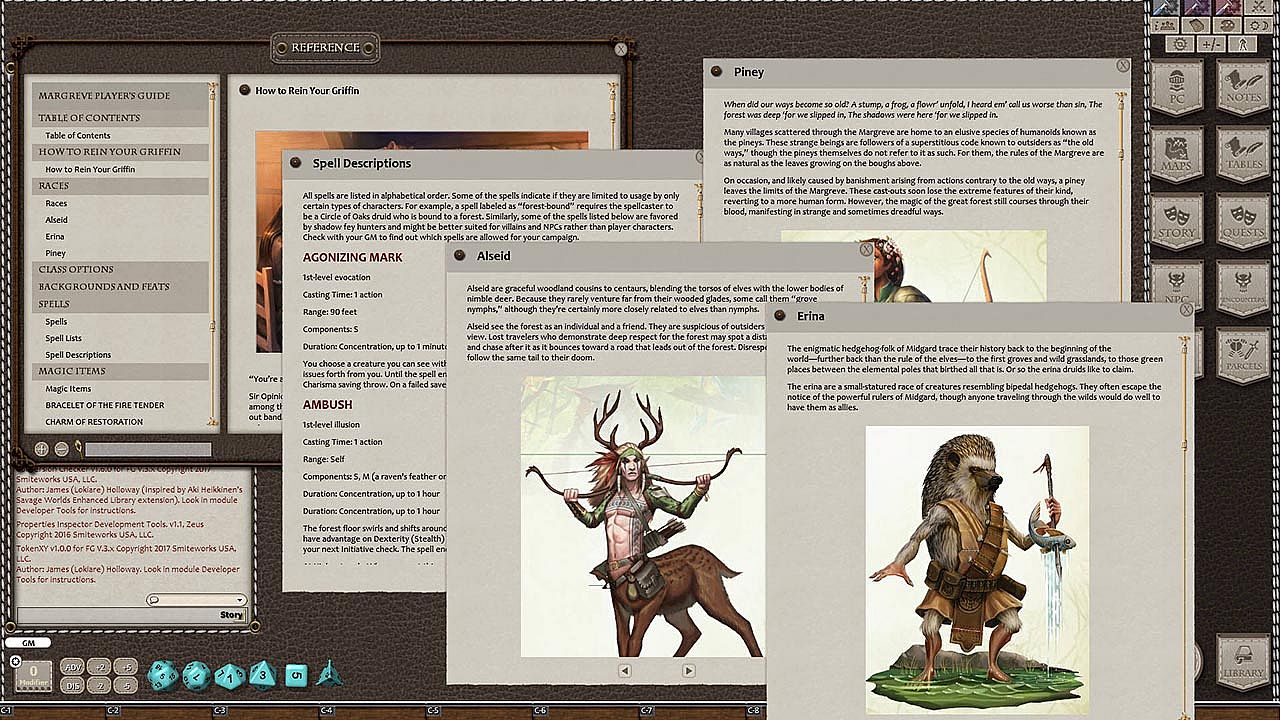Click the link dot beside Erina title
The image size is (1280, 720).
778,316
